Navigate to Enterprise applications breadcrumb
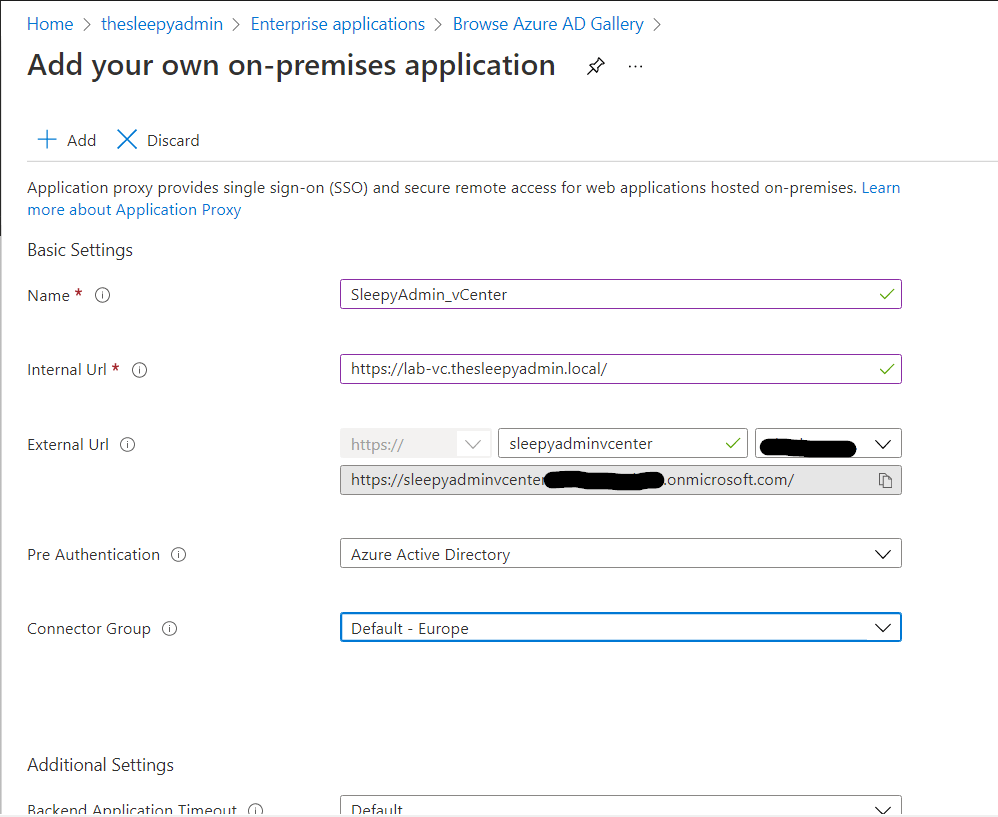Viewport: 998px width, 817px height. (x=337, y=24)
